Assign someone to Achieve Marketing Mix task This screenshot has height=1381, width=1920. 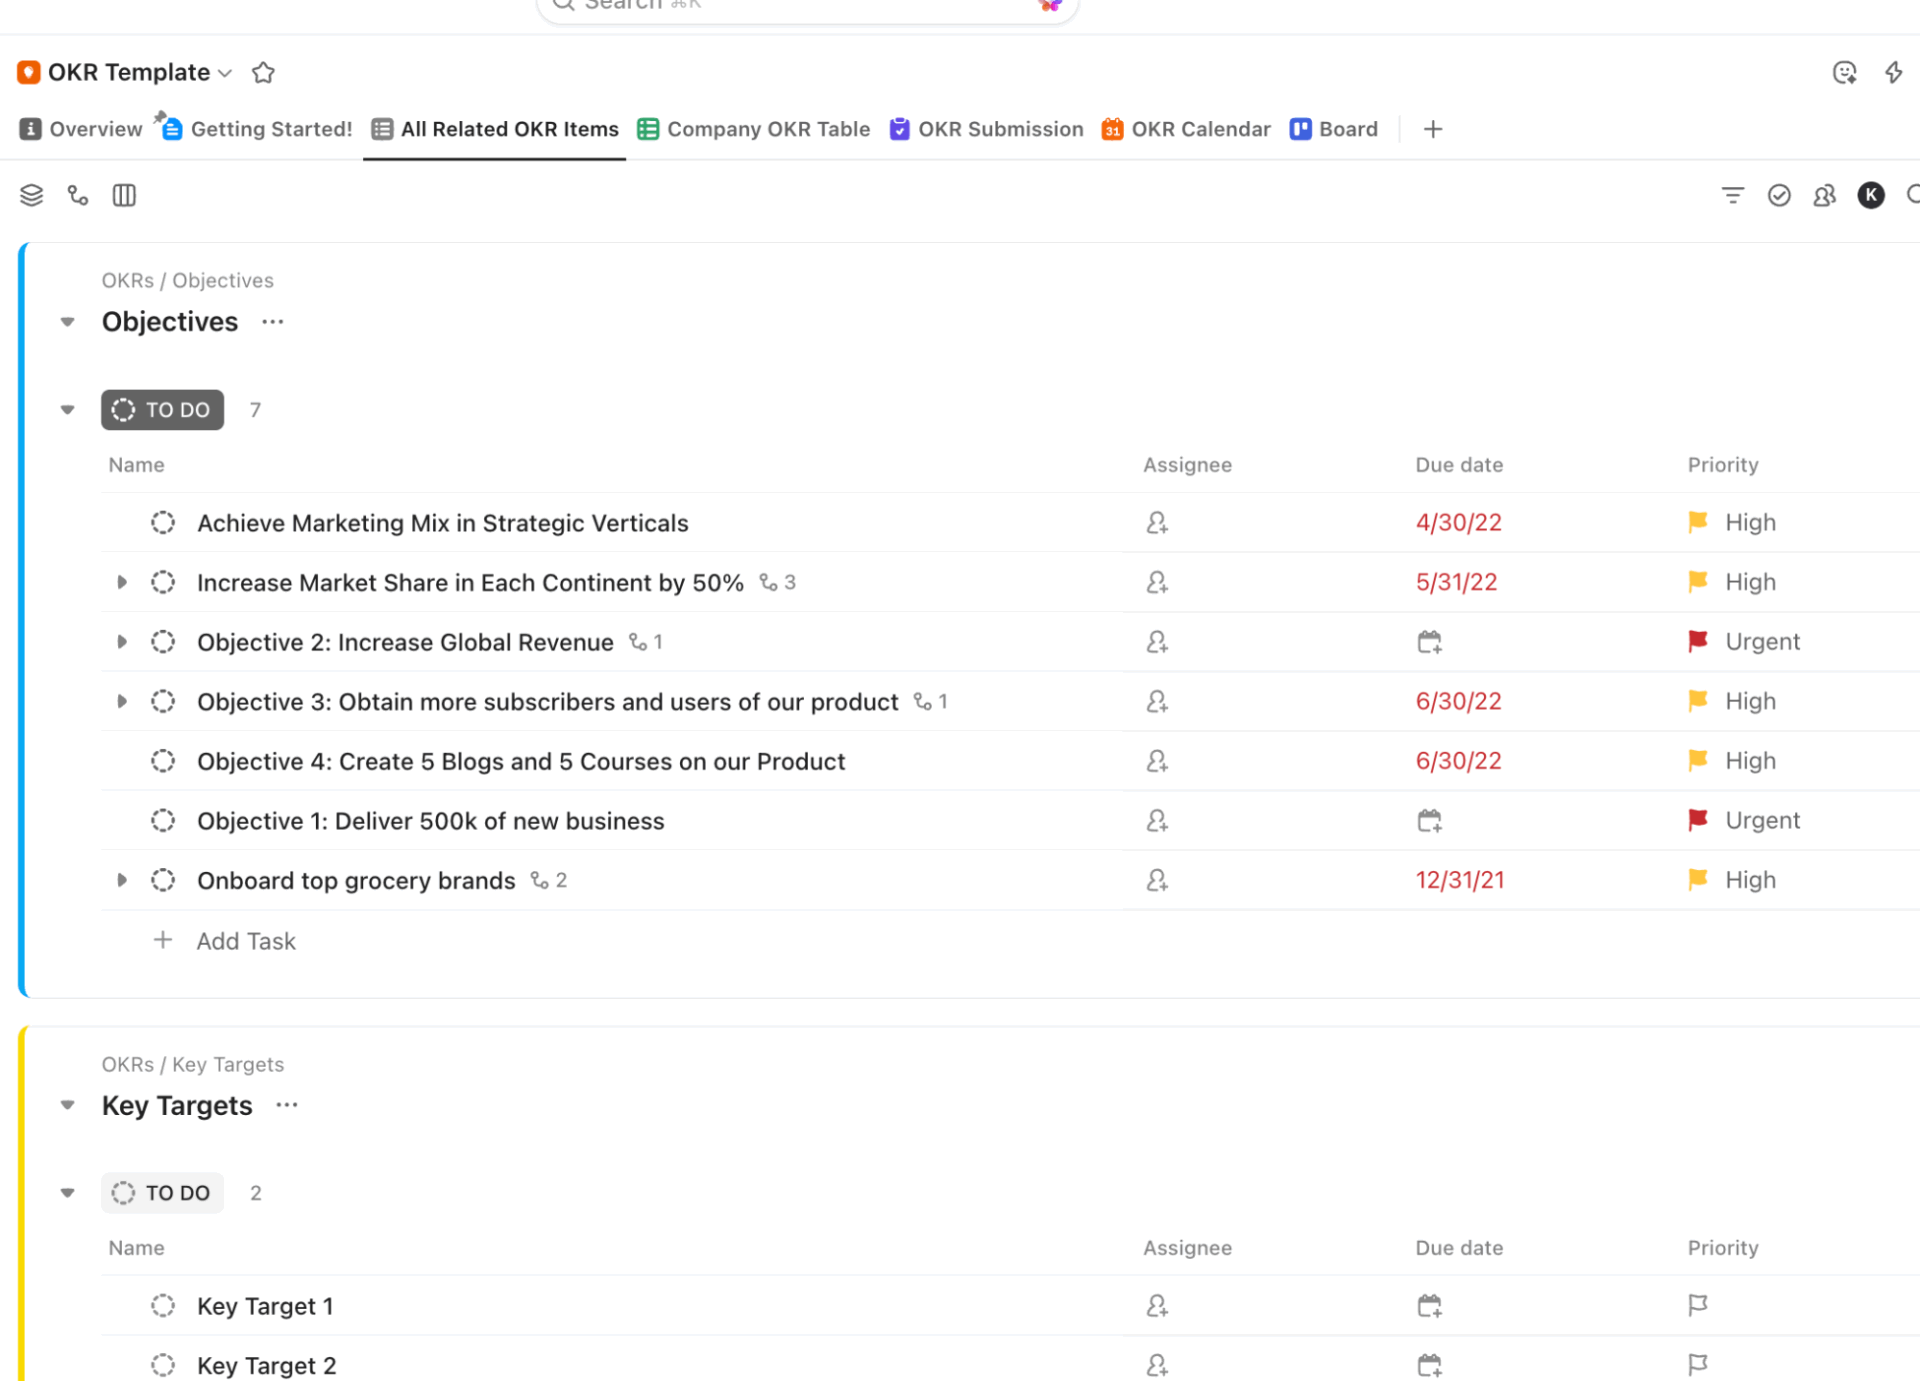[1157, 523]
